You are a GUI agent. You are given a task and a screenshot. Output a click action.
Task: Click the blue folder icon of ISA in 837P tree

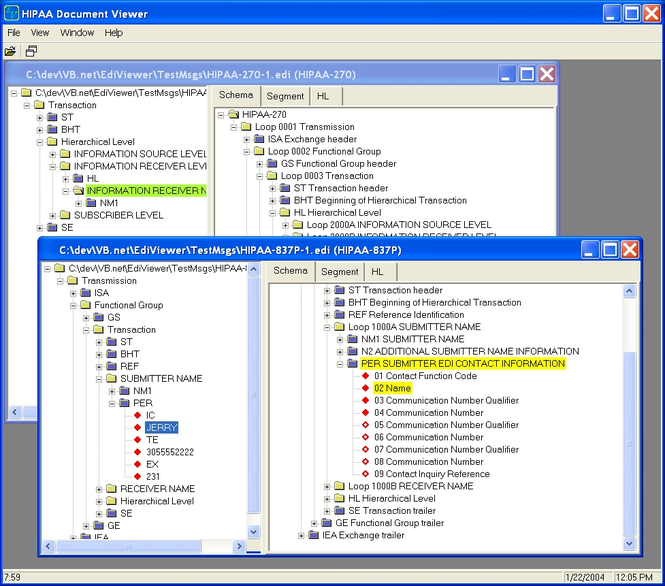(86, 293)
